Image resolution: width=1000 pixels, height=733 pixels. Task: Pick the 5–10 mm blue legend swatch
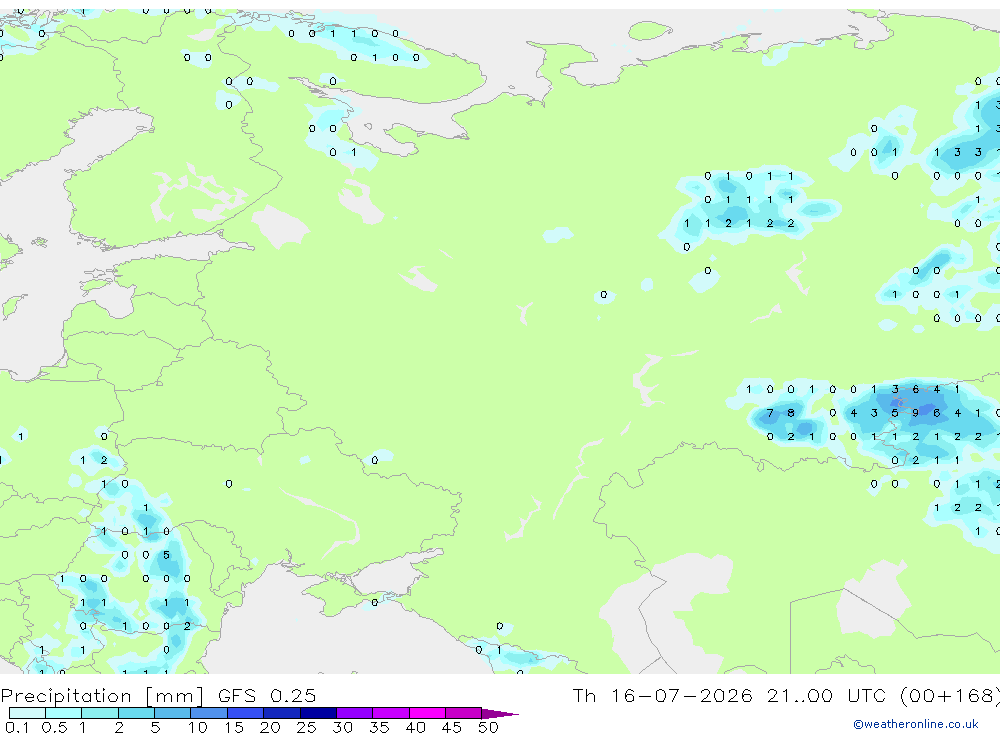coord(172,713)
